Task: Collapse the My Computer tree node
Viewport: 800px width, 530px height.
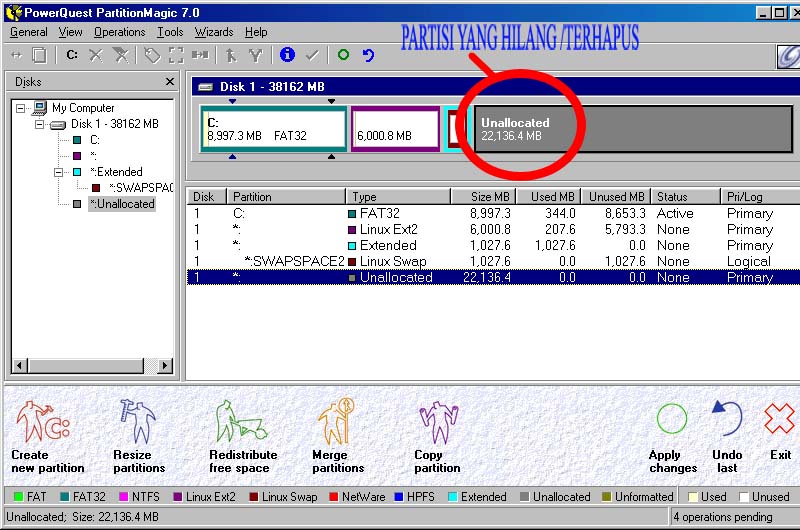Action: pos(20,108)
